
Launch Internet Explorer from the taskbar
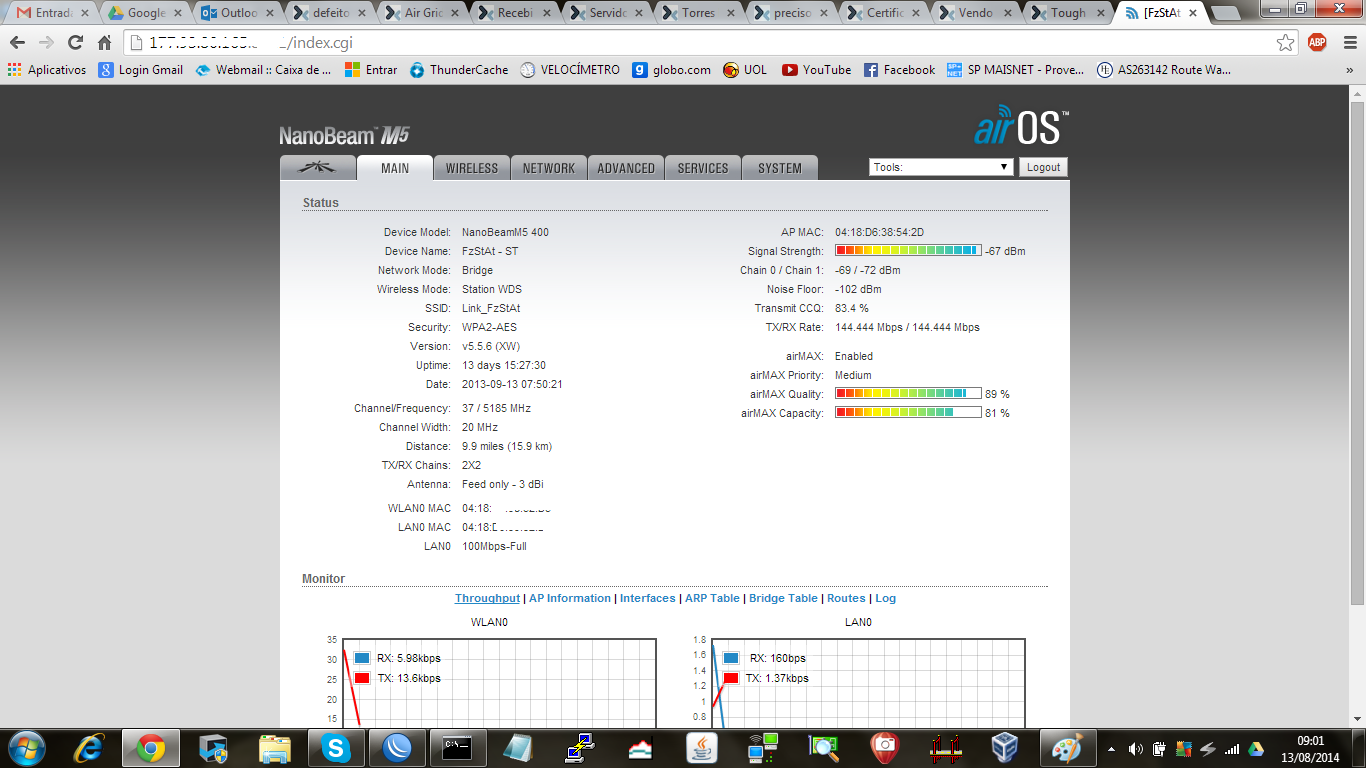tap(90, 748)
